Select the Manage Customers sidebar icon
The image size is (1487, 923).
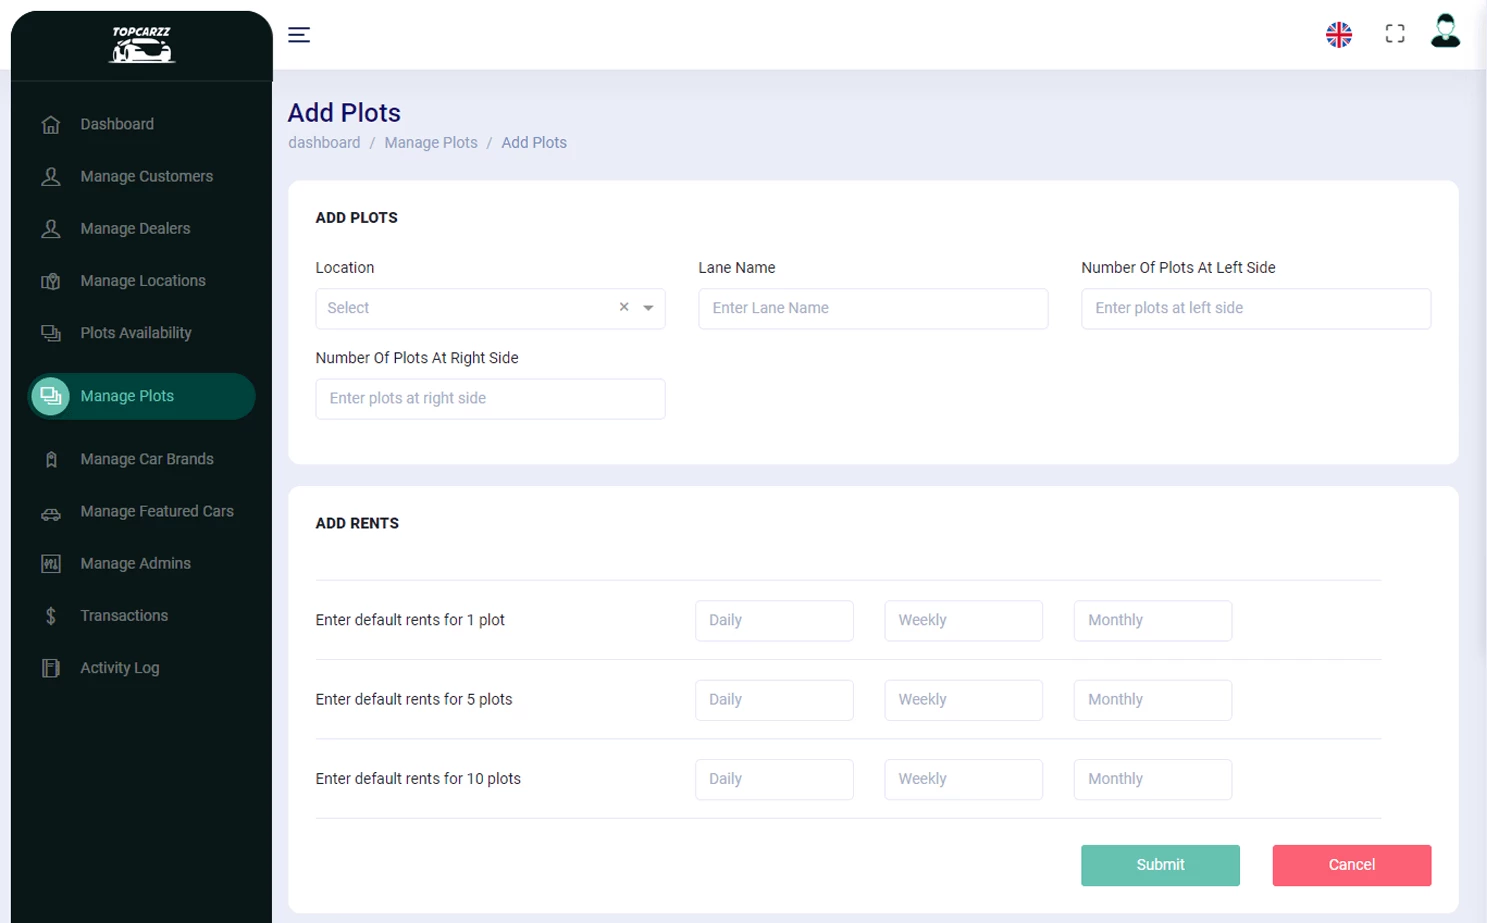[50, 176]
